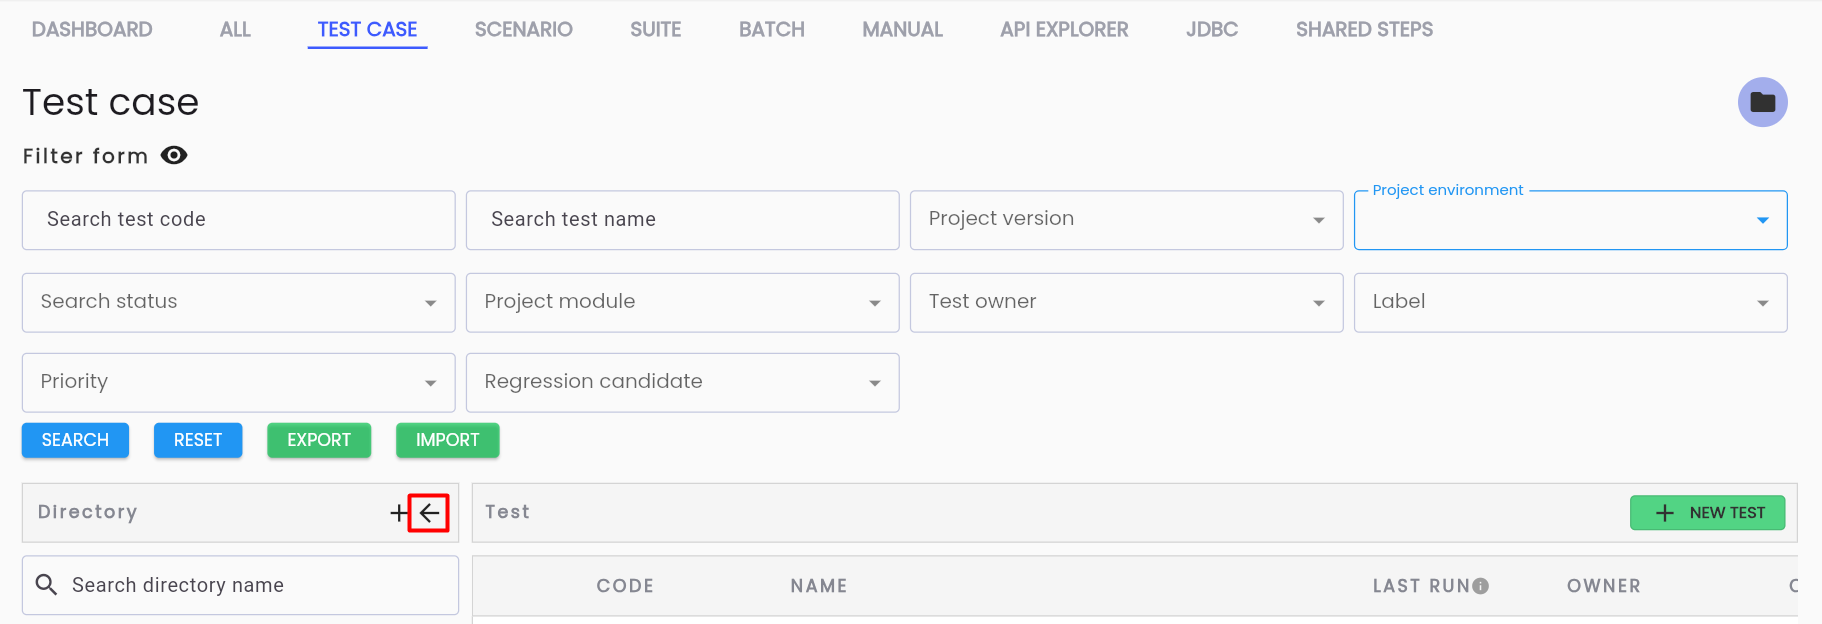Image resolution: width=1822 pixels, height=624 pixels.
Task: Focus the Search test code field
Action: (238, 220)
